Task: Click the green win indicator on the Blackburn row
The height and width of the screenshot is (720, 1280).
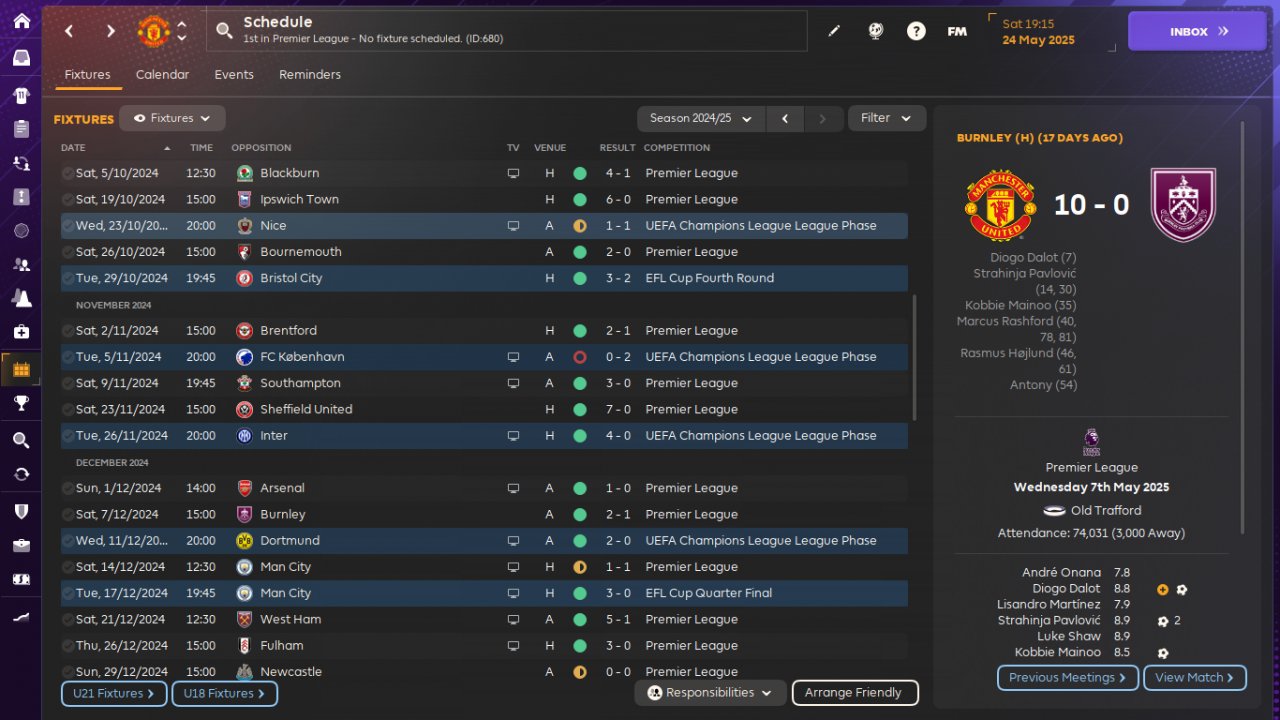Action: 579,173
